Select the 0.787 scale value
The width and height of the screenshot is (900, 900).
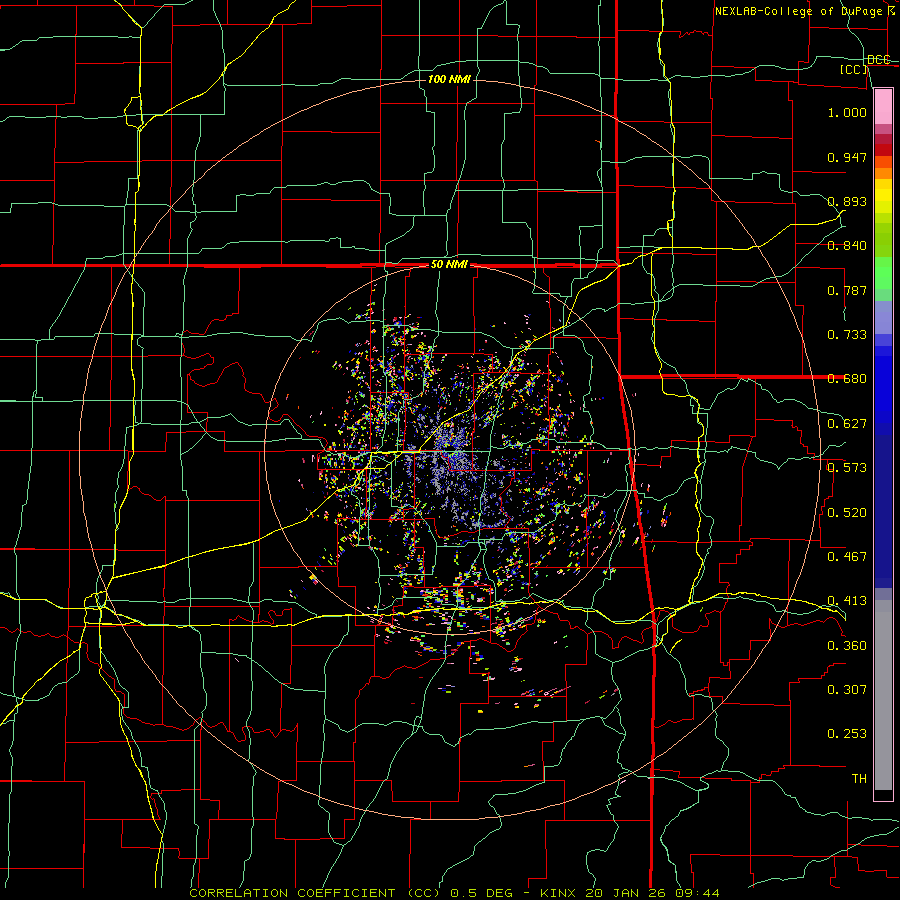click(x=847, y=290)
